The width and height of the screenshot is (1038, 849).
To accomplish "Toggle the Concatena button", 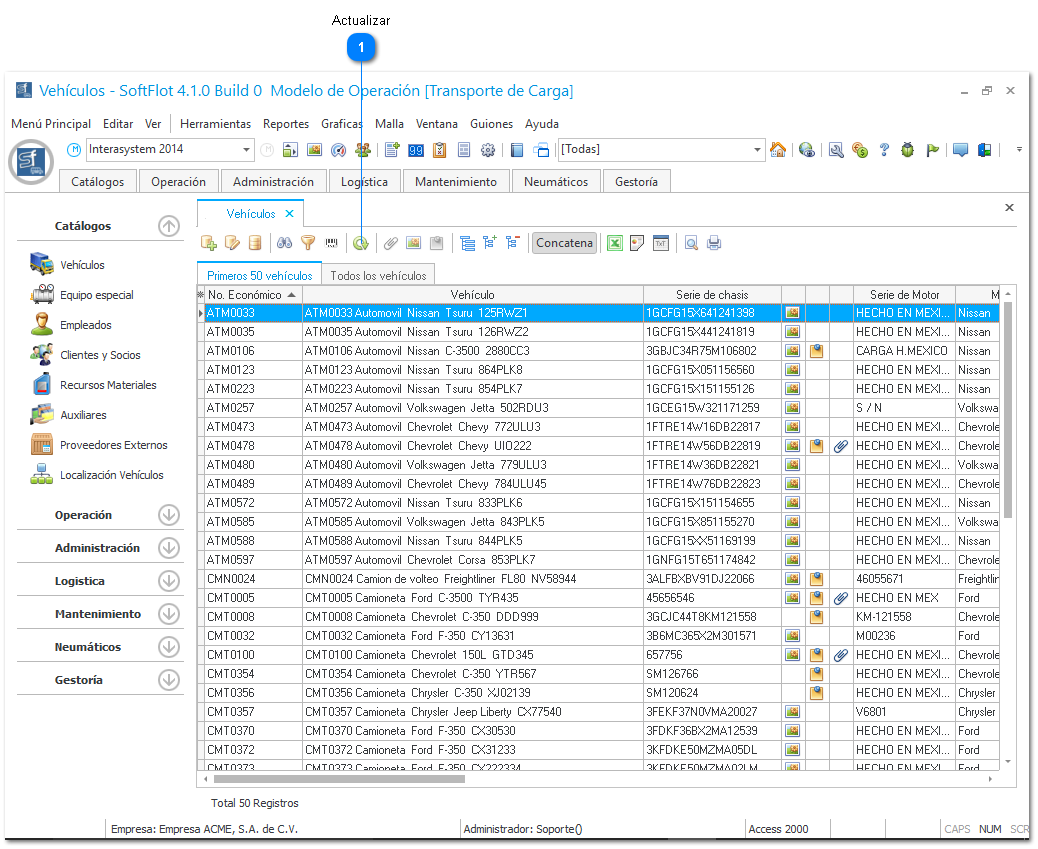I will coord(564,243).
